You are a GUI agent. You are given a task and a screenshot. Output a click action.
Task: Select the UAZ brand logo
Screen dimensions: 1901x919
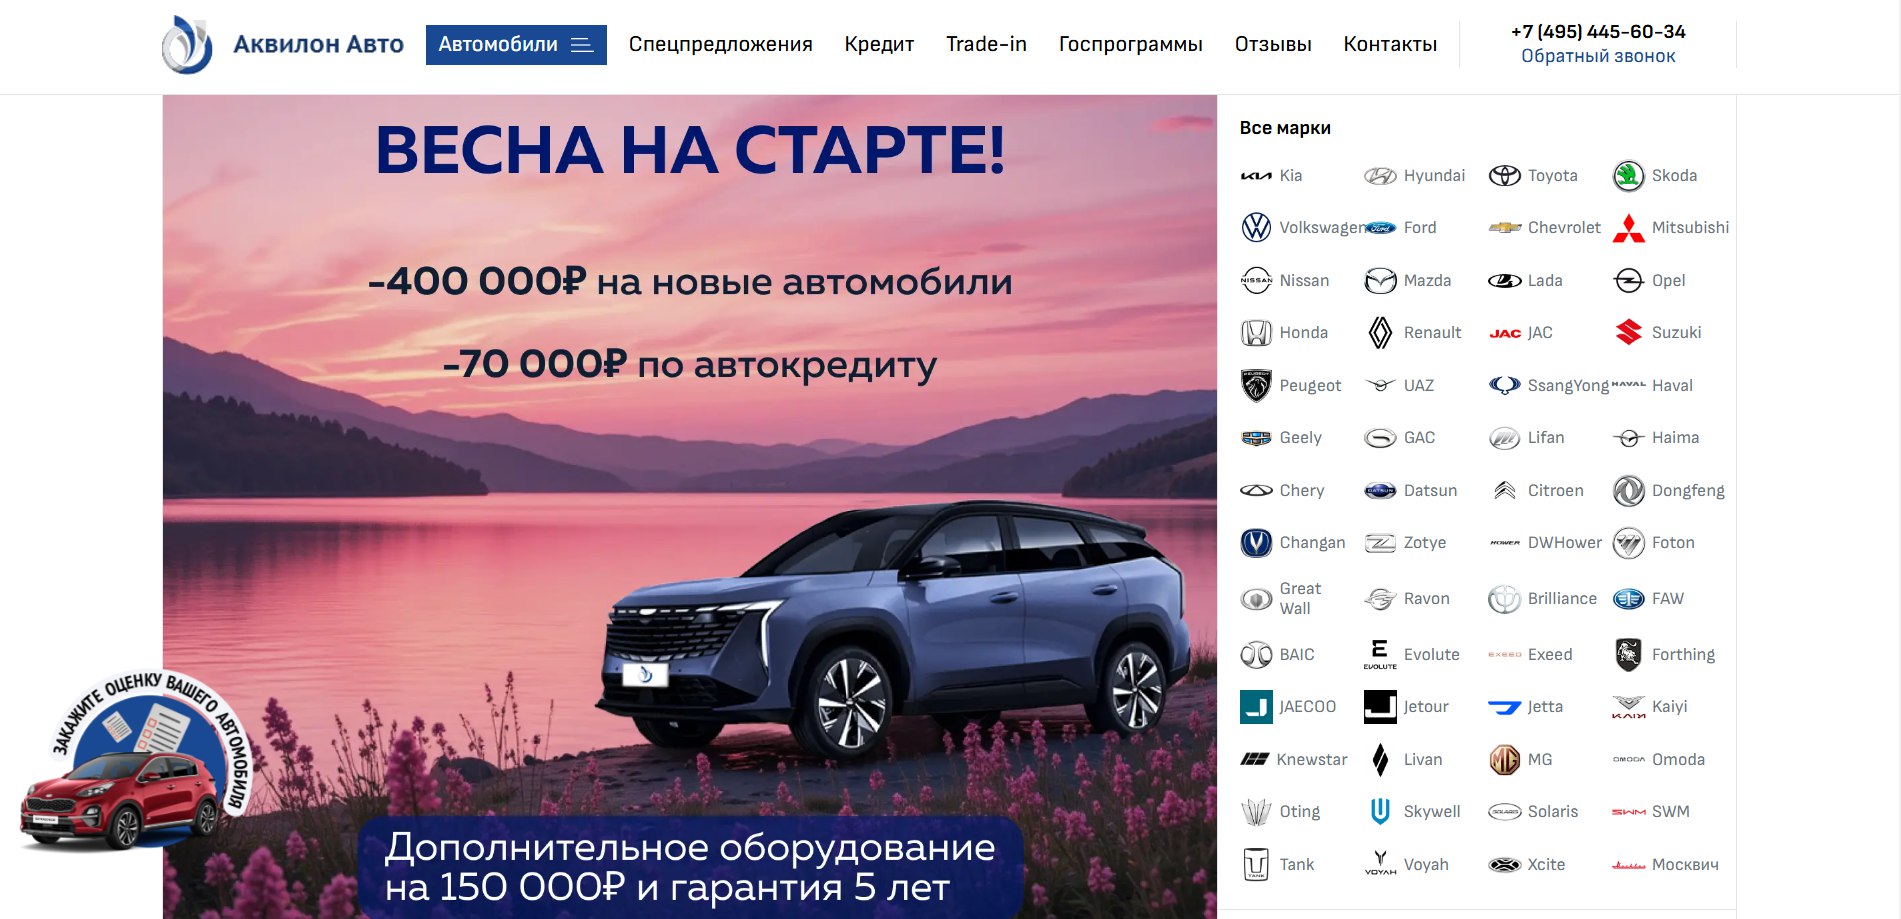pos(1380,386)
